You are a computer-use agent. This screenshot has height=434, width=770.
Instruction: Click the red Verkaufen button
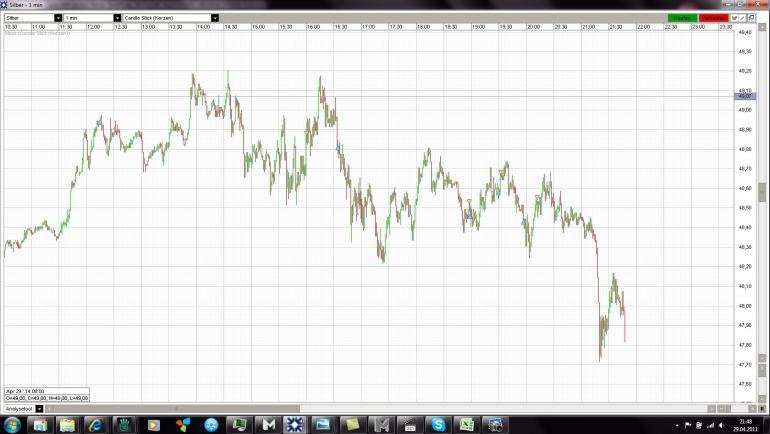point(713,18)
